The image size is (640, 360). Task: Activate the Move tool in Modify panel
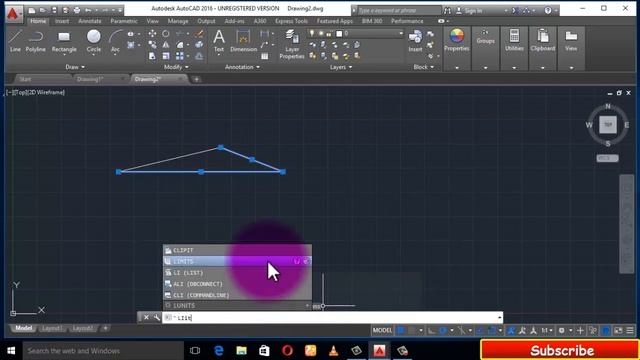pyautogui.click(x=152, y=33)
